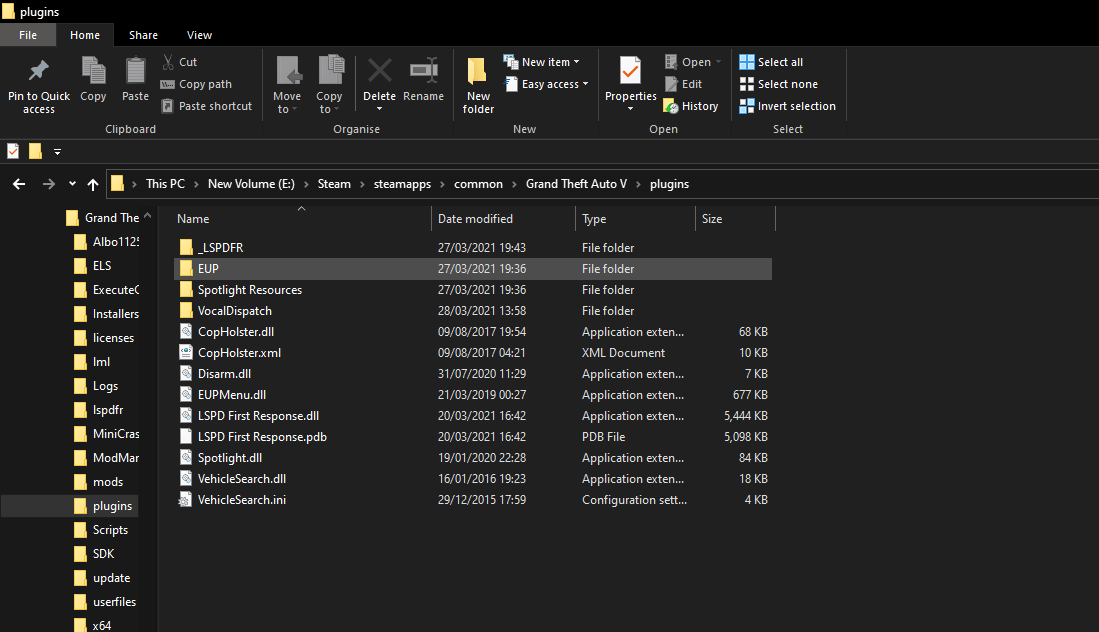1099x632 pixels.
Task: Navigate up one folder level with arrow
Action: click(93, 184)
